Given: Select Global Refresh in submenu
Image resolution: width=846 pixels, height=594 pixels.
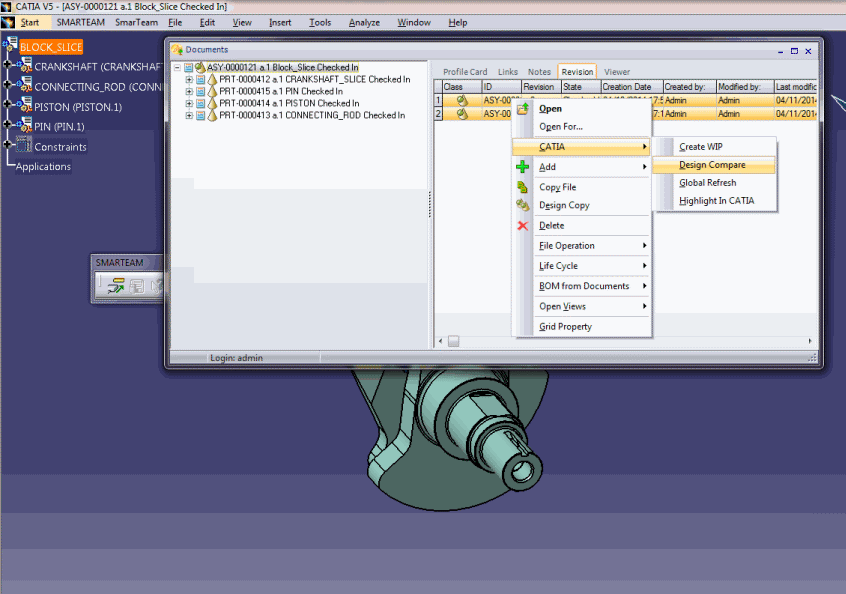Looking at the screenshot, I should pos(713,182).
